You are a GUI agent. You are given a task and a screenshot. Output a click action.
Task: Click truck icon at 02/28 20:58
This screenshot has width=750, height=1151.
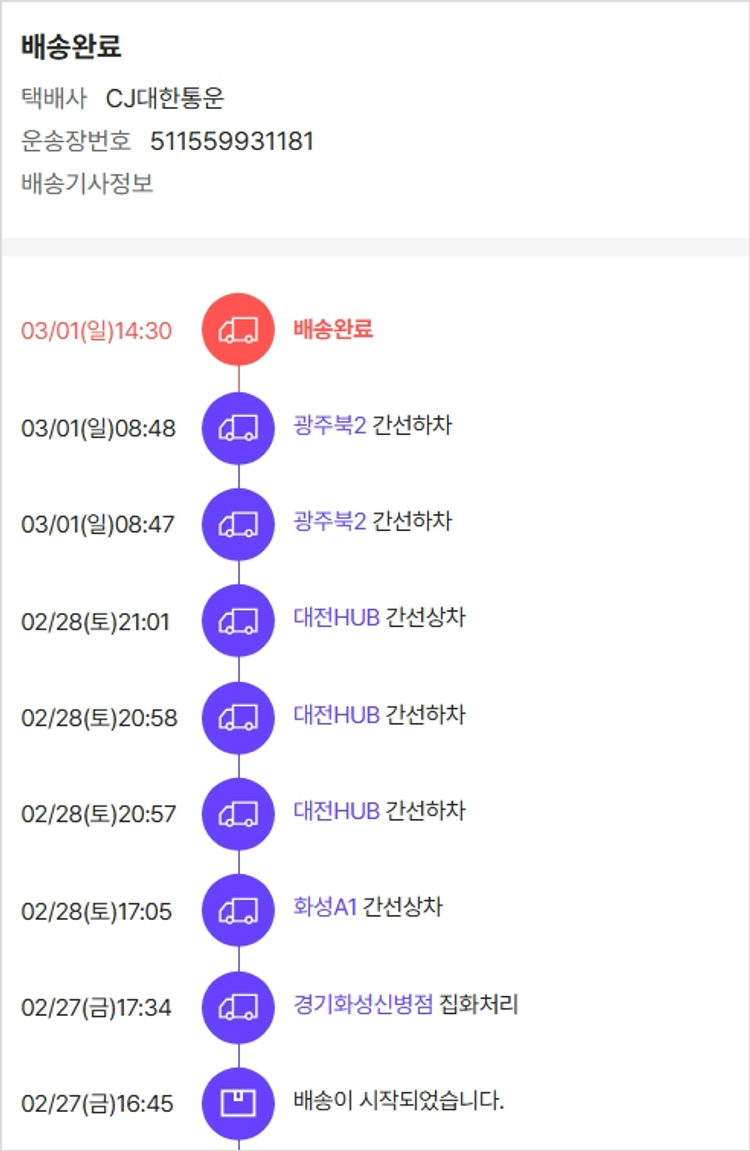click(238, 718)
